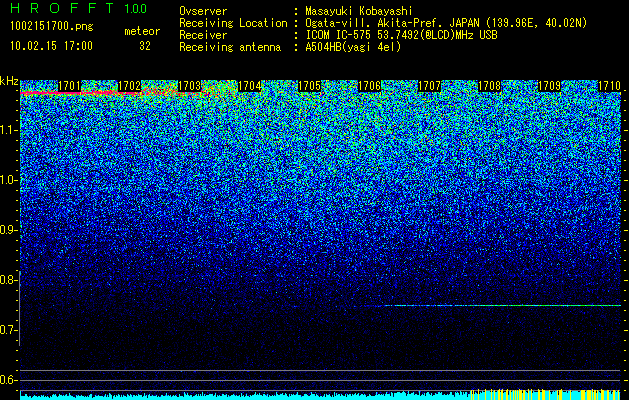Click the meteor label
Screen dimensions: 629x400
tap(142, 31)
